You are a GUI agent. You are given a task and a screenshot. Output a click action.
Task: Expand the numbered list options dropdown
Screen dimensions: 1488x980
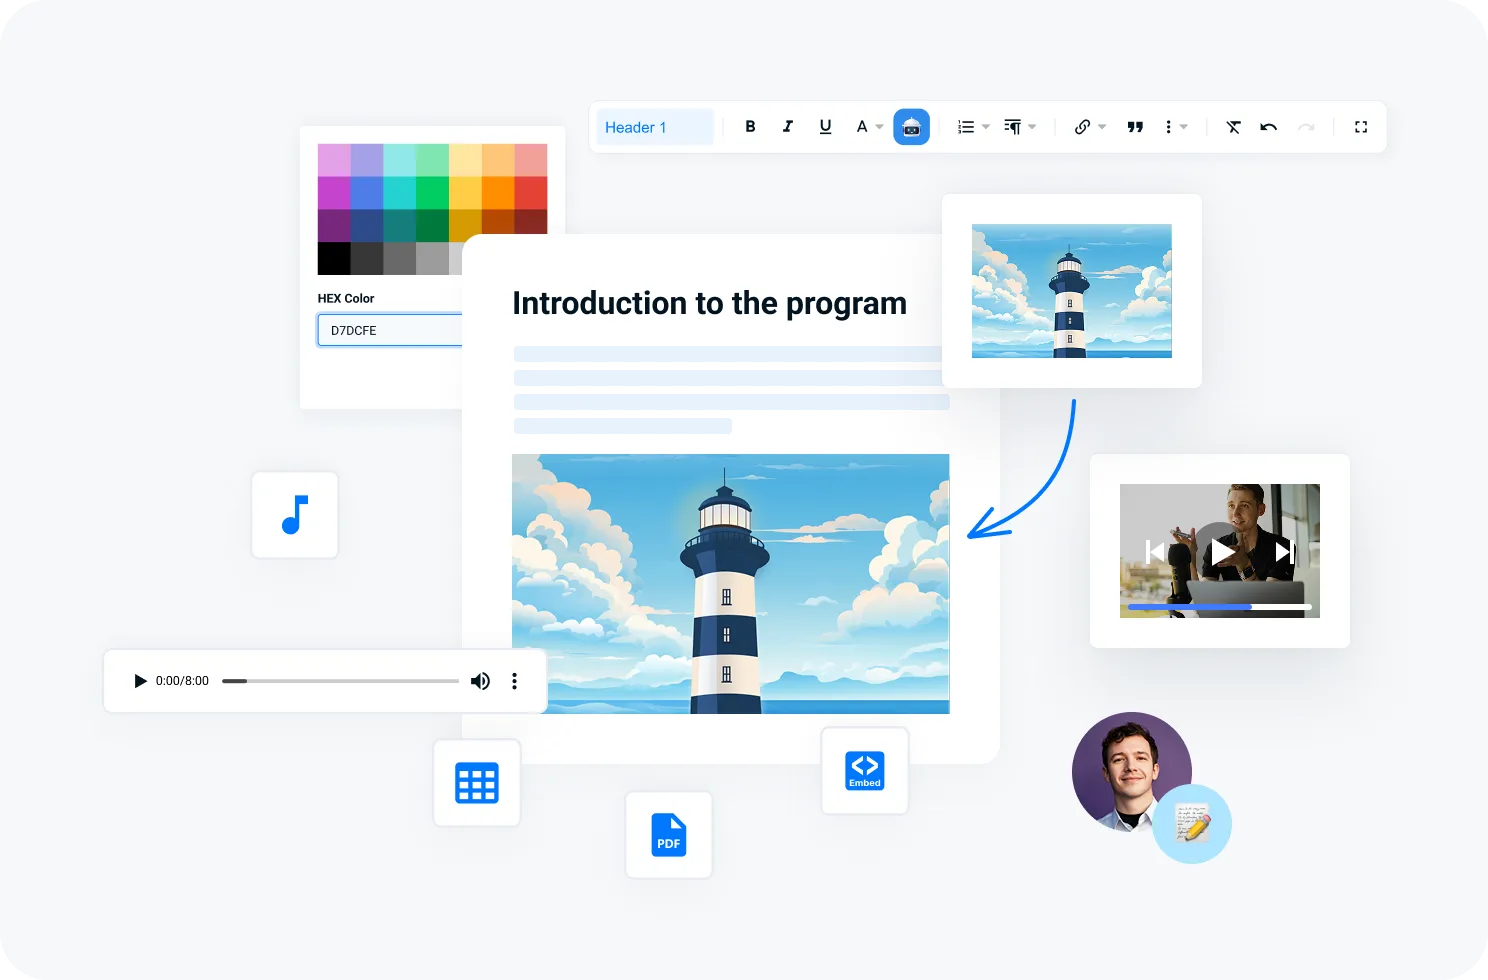pyautogui.click(x=973, y=127)
